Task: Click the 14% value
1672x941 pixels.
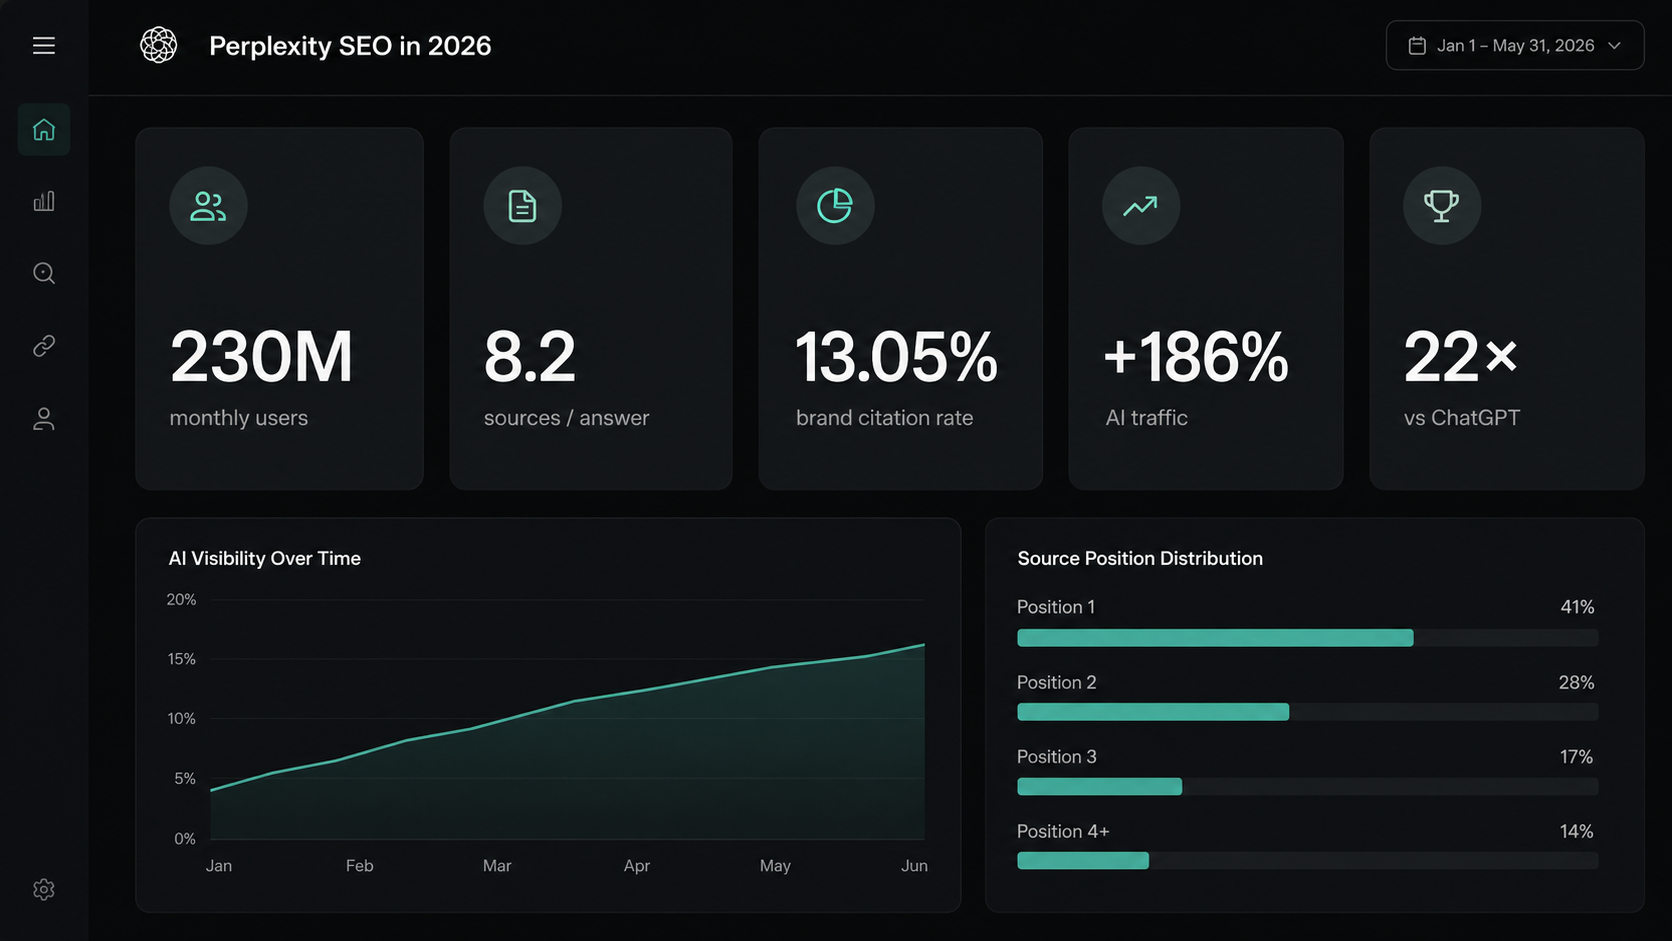Action: [1576, 831]
